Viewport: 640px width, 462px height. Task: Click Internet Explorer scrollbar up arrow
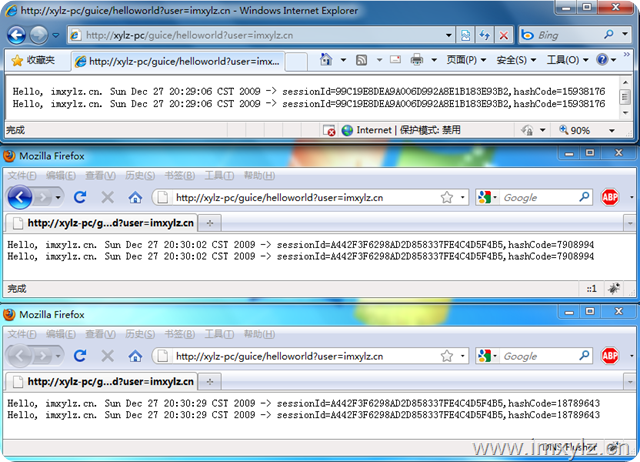(x=625, y=83)
